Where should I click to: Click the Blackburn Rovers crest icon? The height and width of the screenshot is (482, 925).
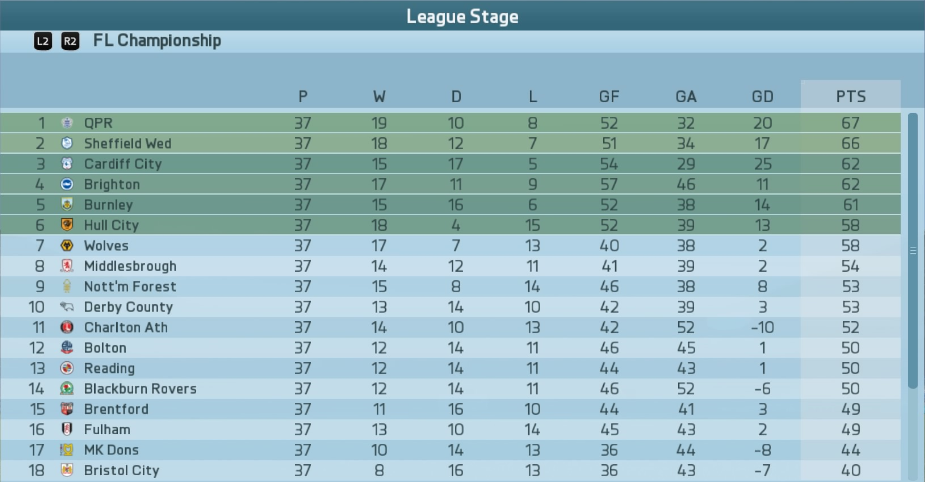coord(67,388)
